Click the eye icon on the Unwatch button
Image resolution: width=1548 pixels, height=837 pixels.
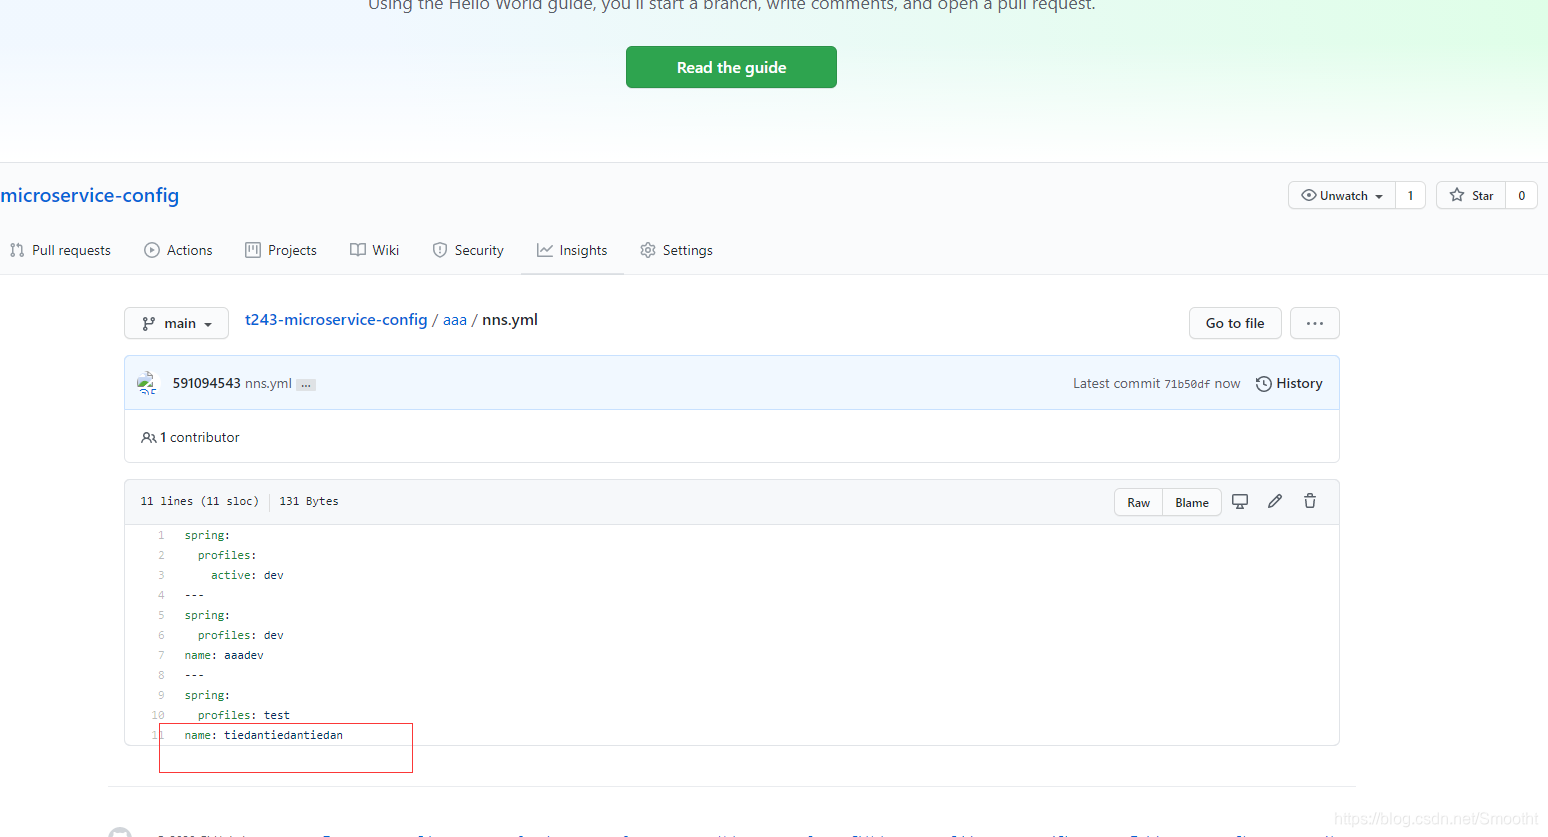click(x=1308, y=195)
